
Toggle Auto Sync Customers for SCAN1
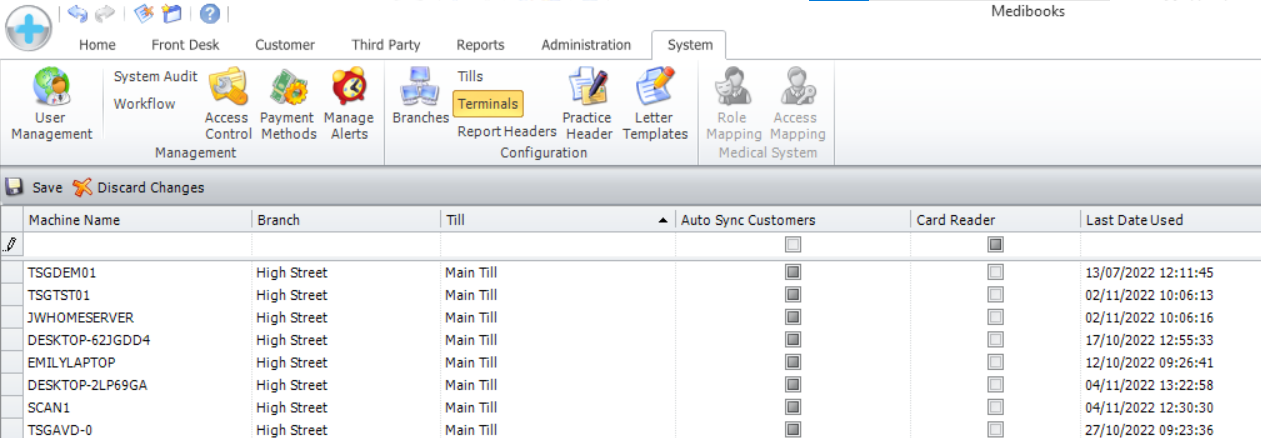pyautogui.click(x=793, y=407)
